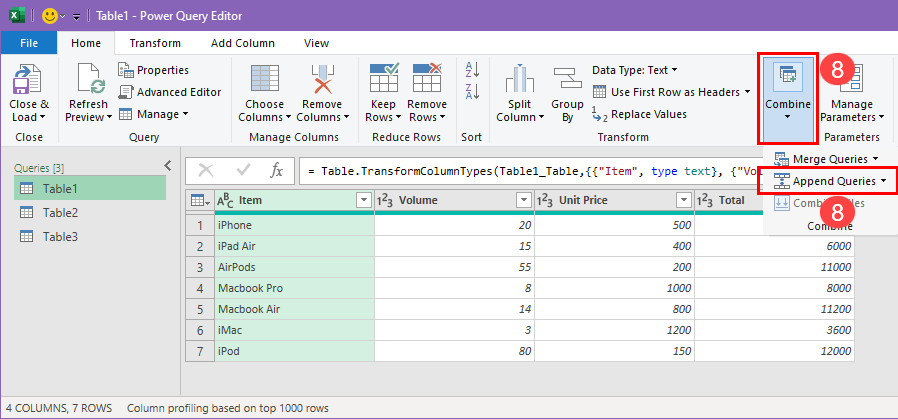
Task: Open the Item column filter dropdown
Action: pyautogui.click(x=364, y=200)
